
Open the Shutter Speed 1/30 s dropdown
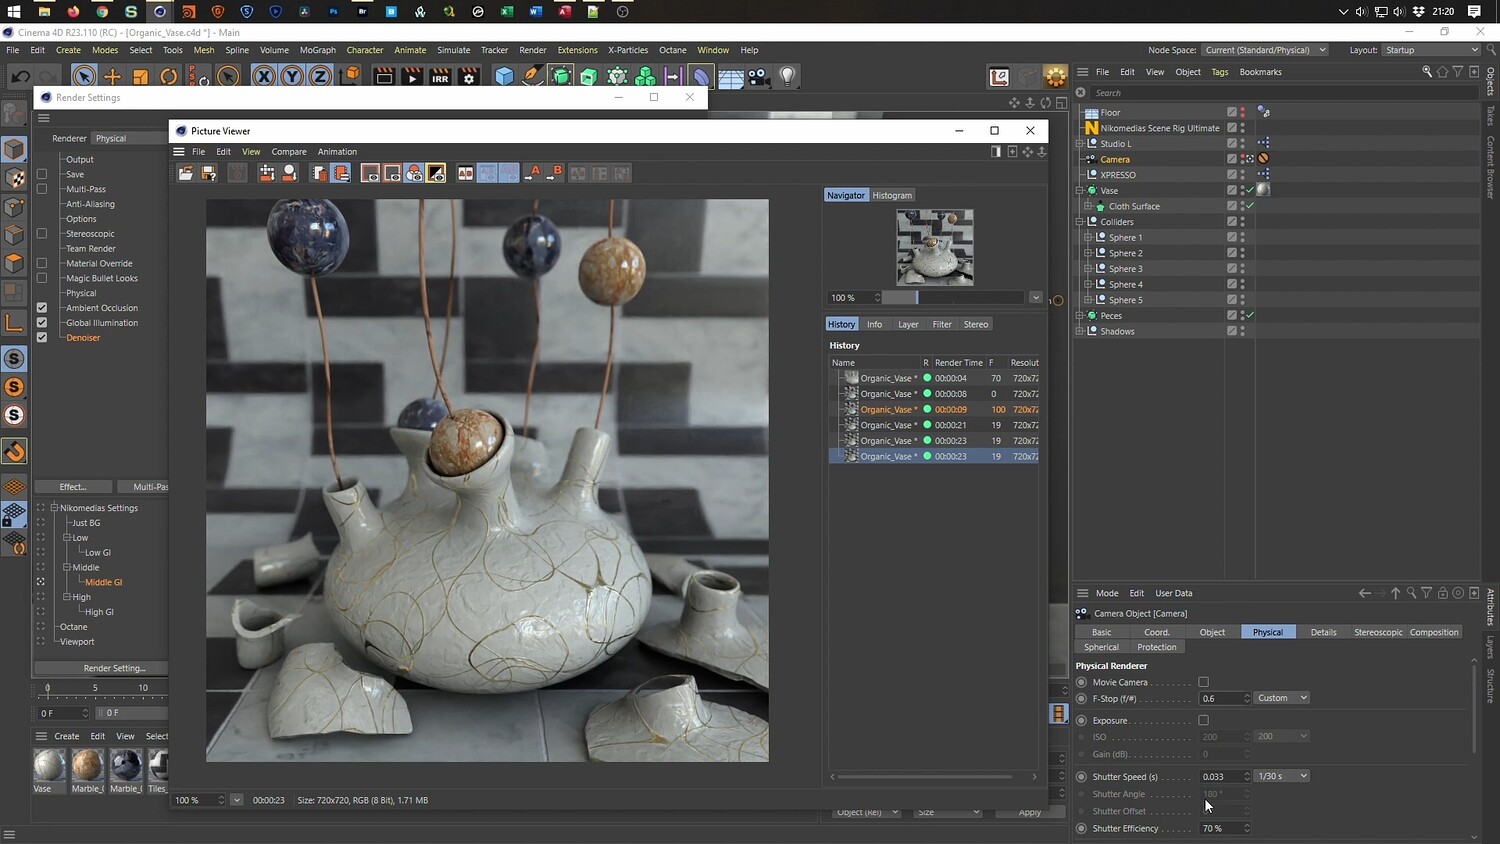1281,776
